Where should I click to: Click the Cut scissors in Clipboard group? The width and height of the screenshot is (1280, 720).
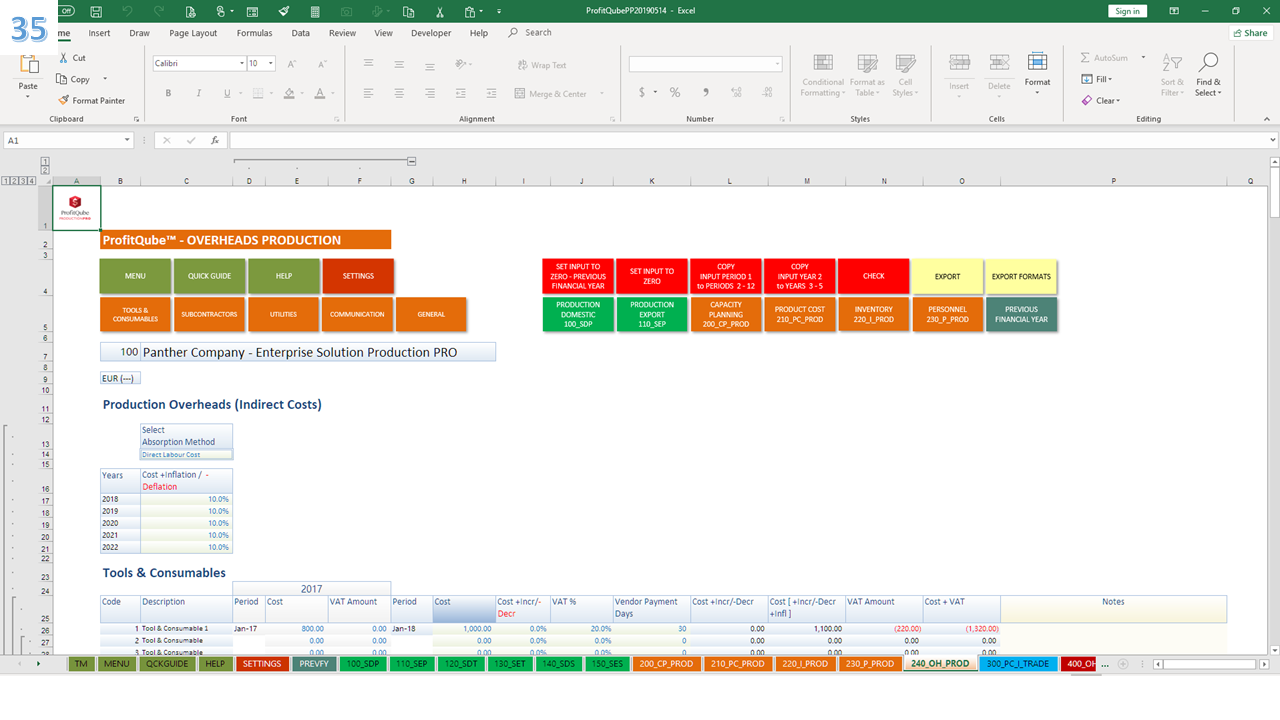pos(64,58)
